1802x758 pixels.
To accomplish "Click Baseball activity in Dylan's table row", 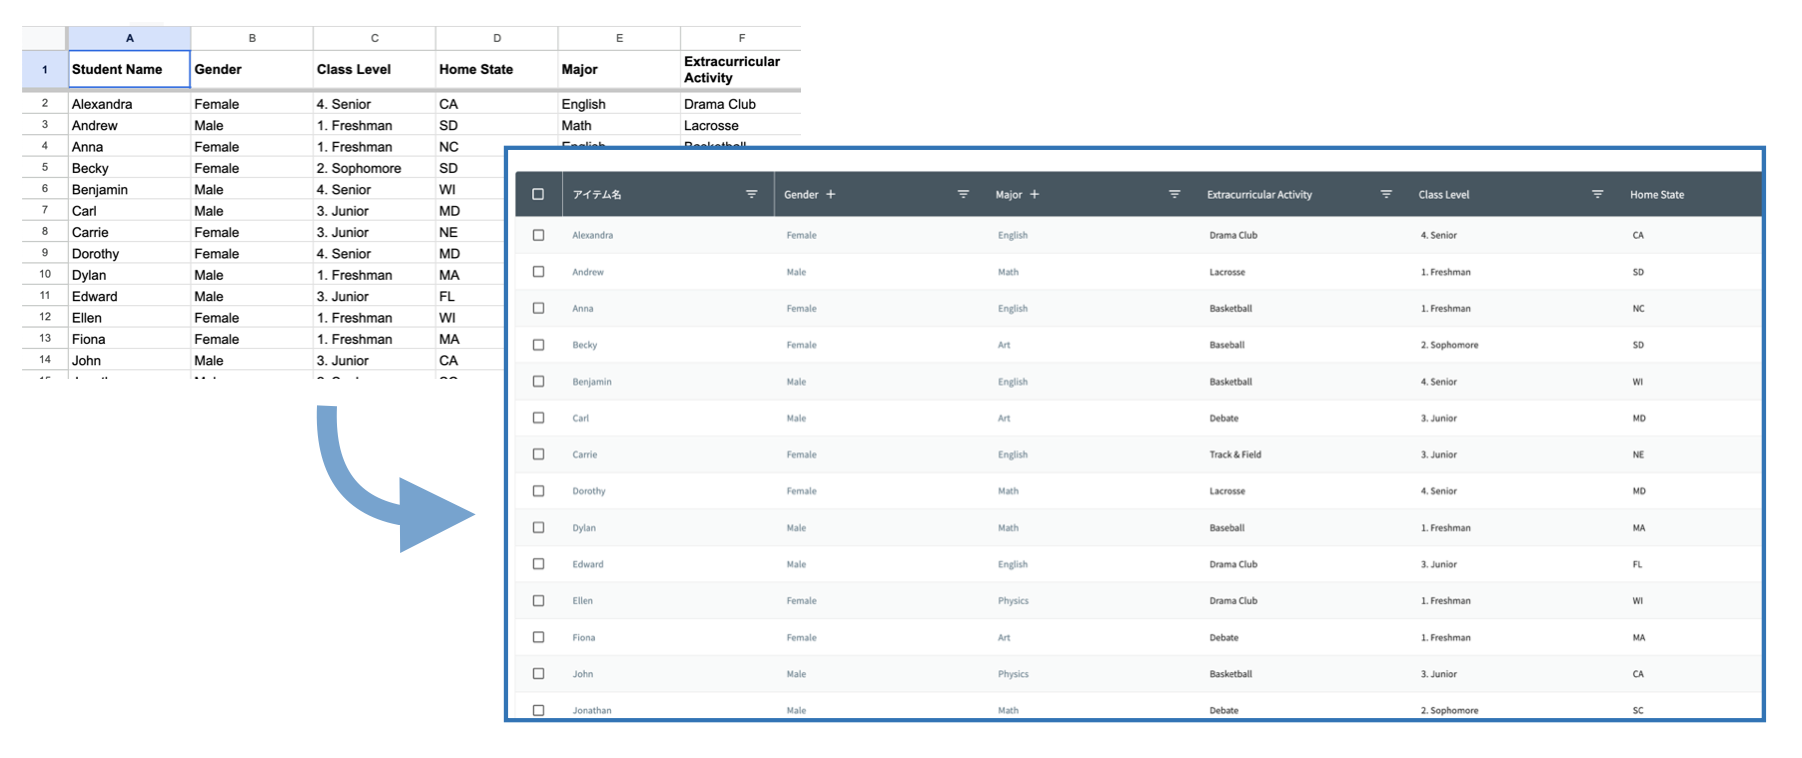I will pyautogui.click(x=1227, y=528).
